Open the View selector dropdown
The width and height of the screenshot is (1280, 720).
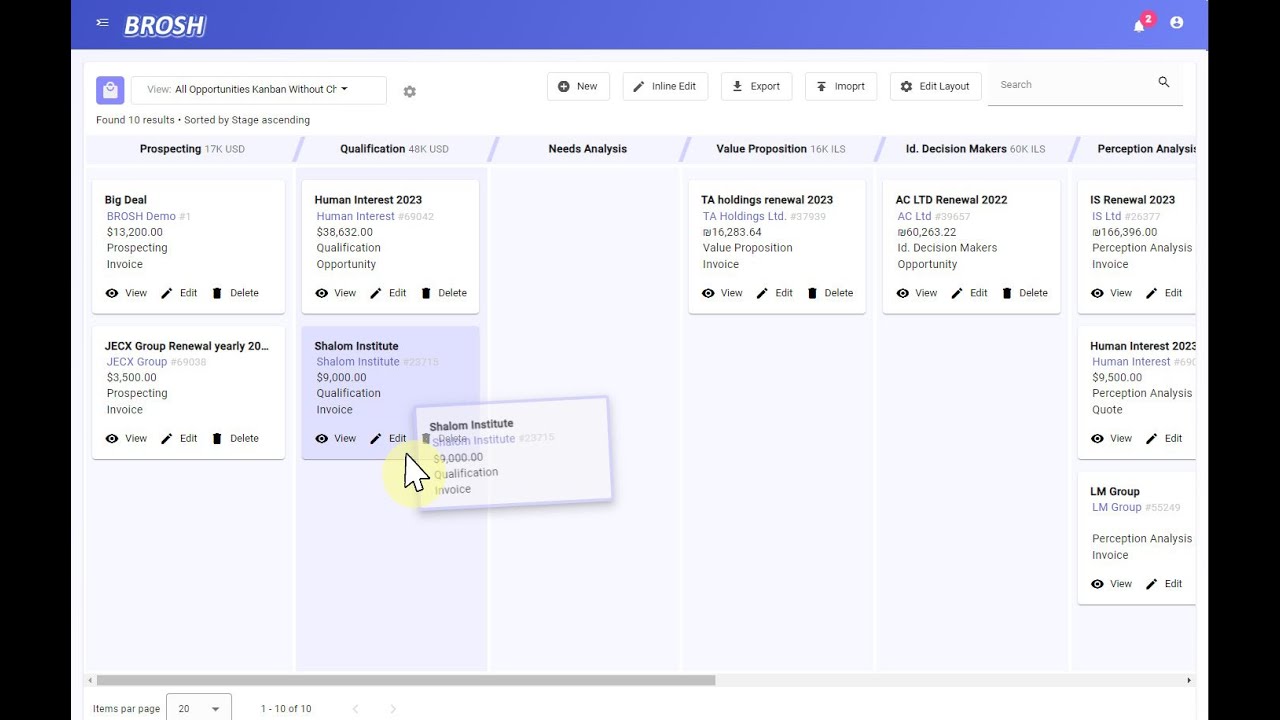(x=259, y=90)
